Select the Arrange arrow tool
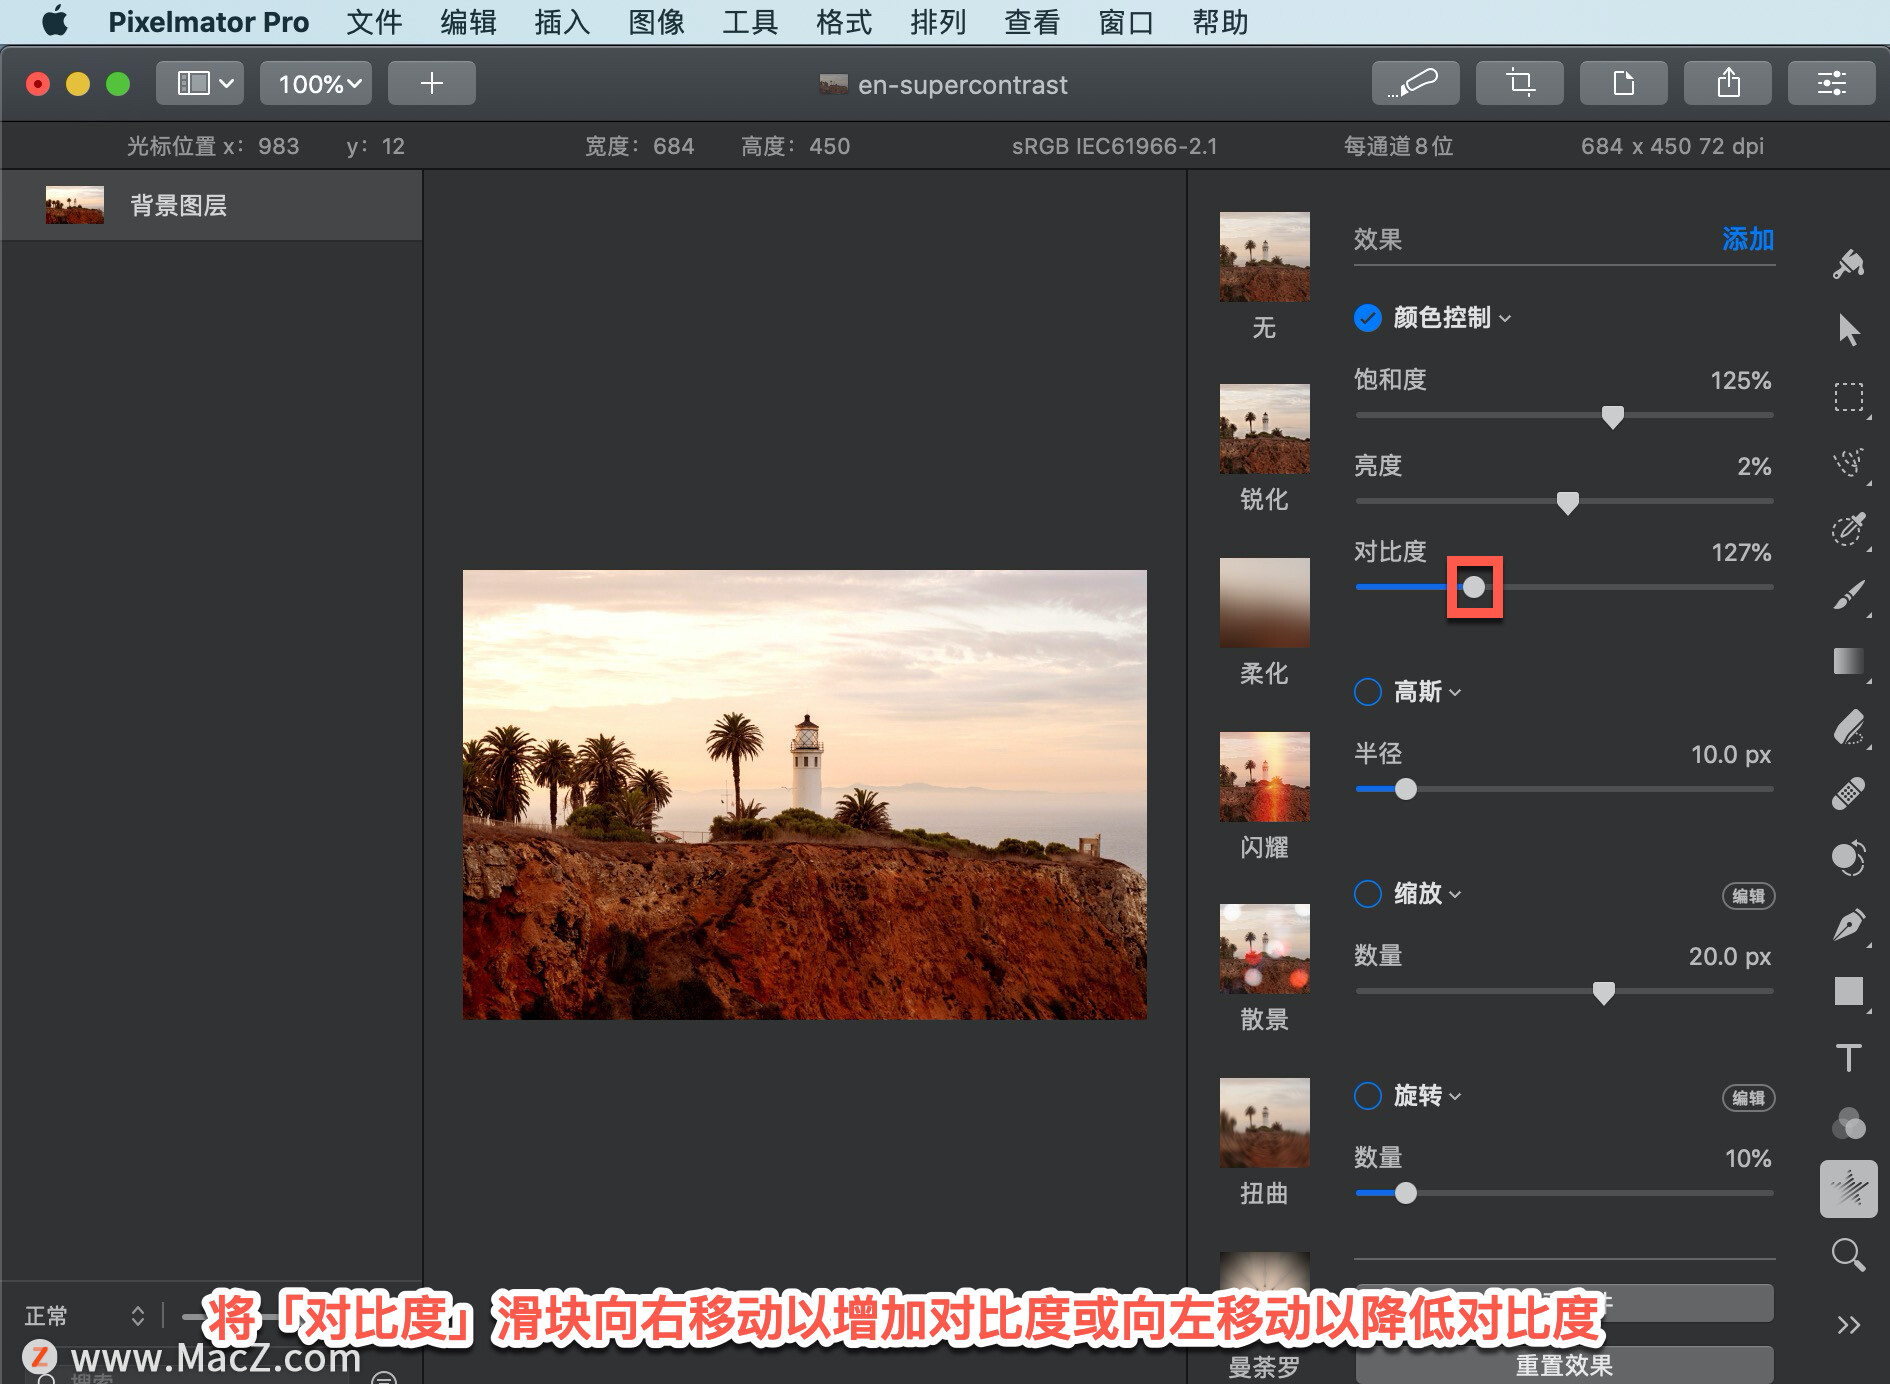This screenshot has height=1384, width=1890. point(1848,330)
